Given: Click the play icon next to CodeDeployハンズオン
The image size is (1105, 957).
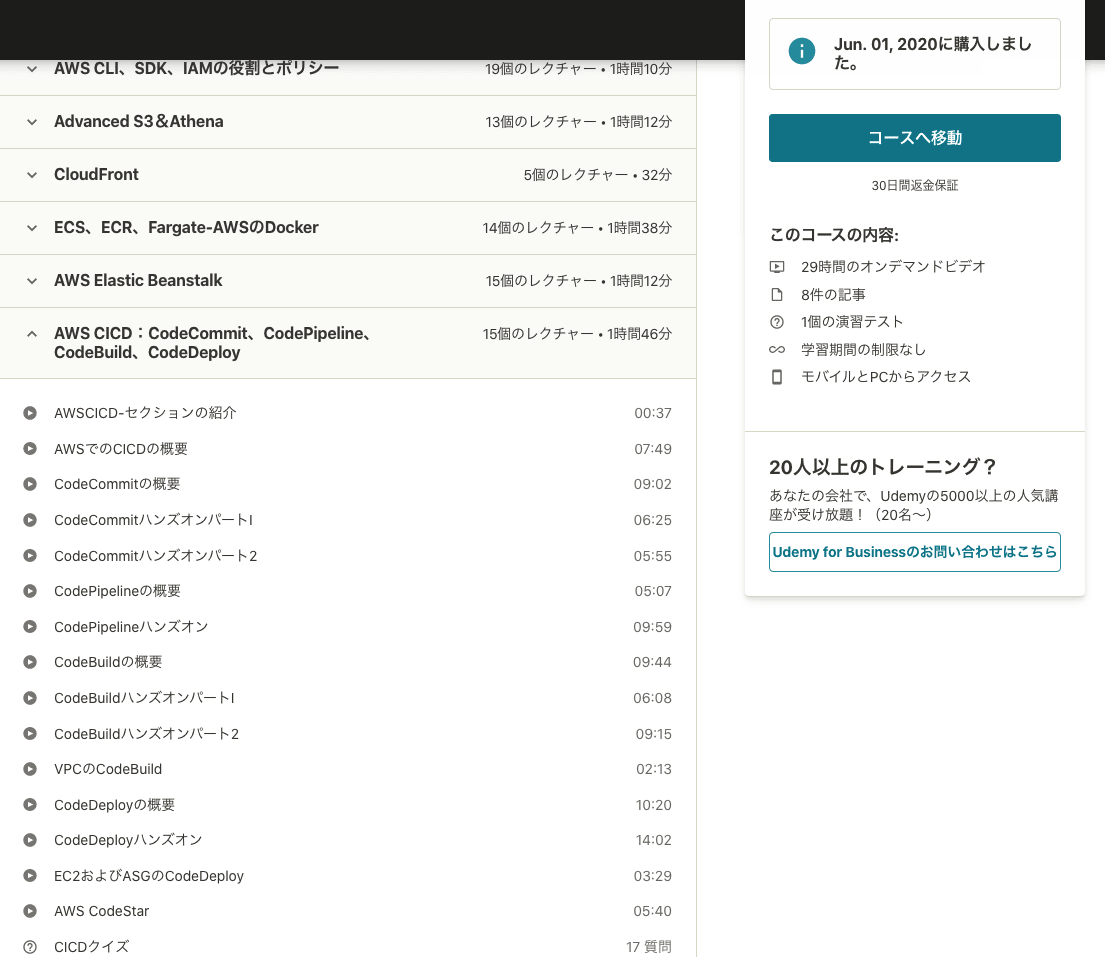Looking at the screenshot, I should click(x=32, y=840).
